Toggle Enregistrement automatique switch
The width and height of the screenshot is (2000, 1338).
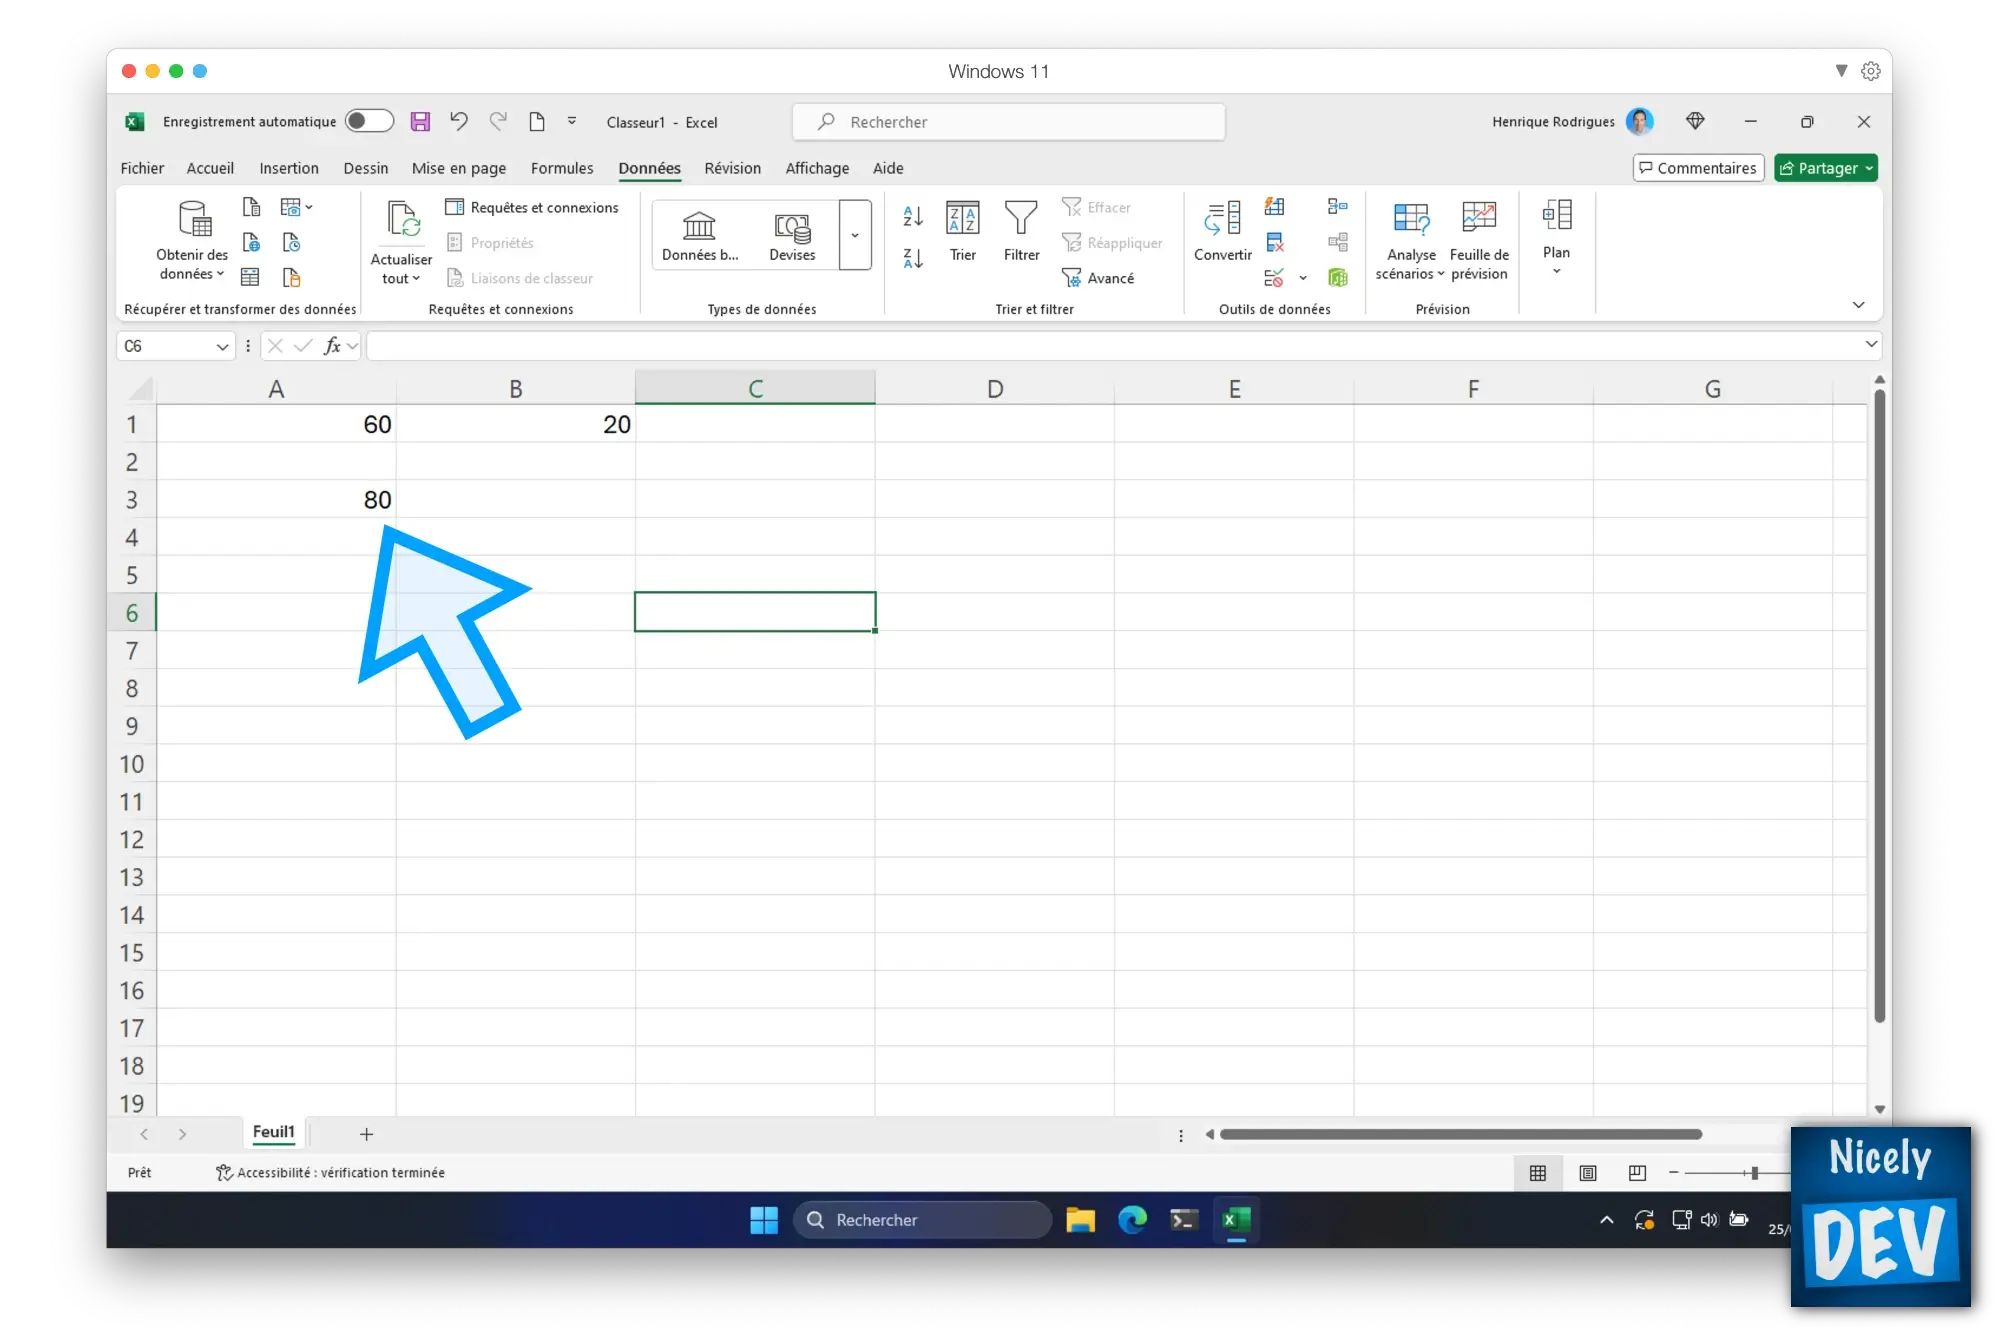(369, 121)
